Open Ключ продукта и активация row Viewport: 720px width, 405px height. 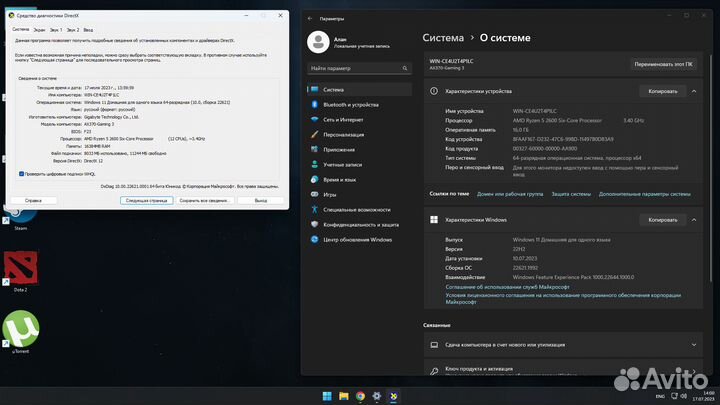[x=563, y=369]
